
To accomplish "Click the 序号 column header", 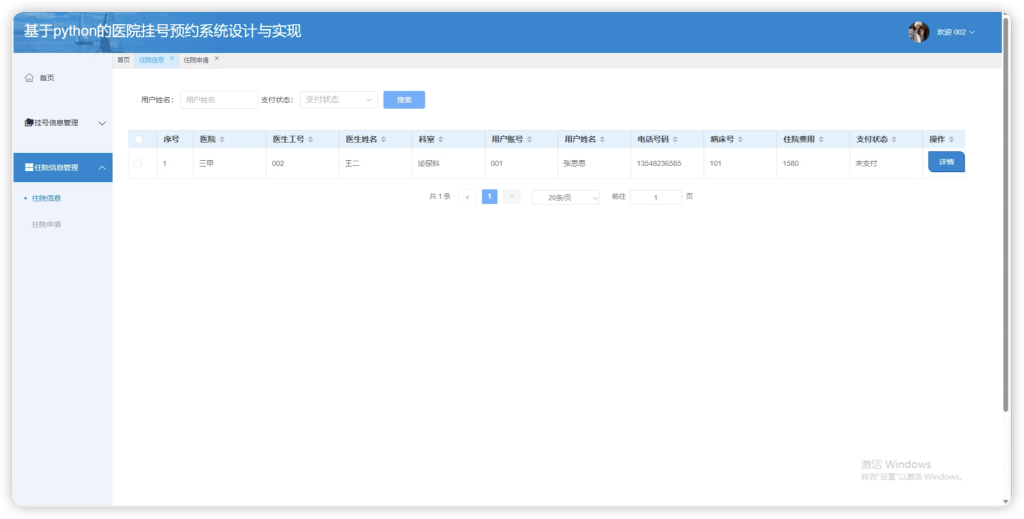I will click(x=171, y=140).
